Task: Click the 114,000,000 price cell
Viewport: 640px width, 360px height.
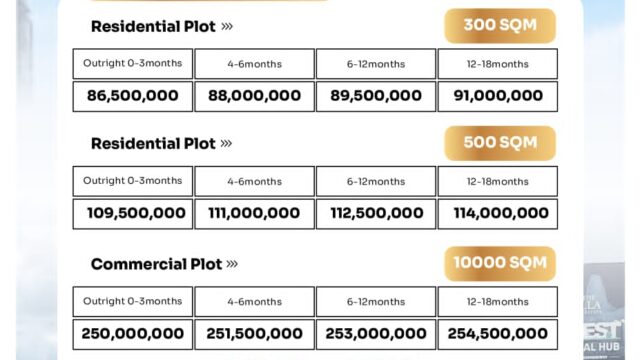Action: [498, 214]
